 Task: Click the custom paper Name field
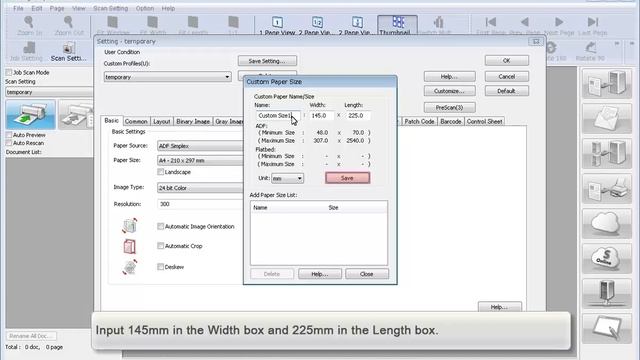[278, 116]
